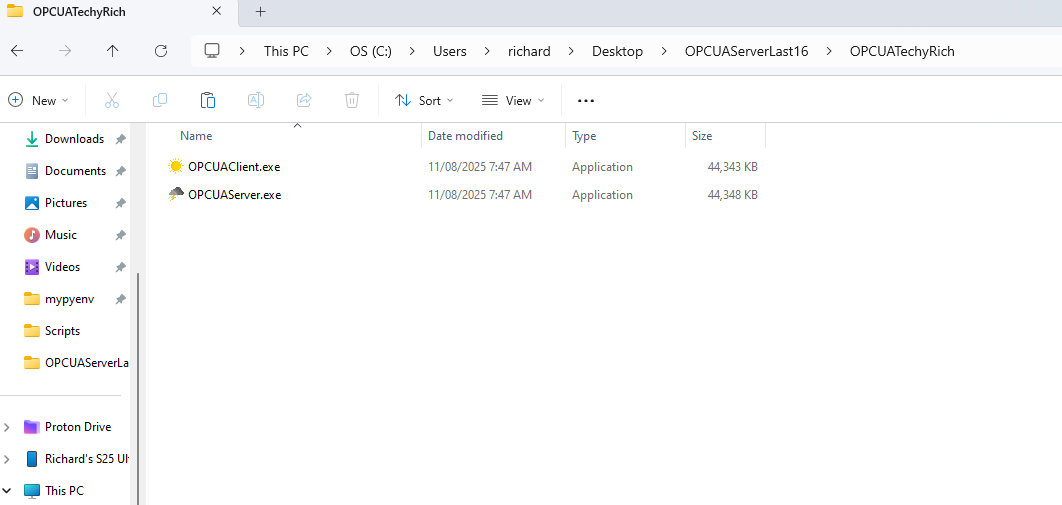The height and width of the screenshot is (505, 1062).
Task: Close the OPCUATechyRich tab
Action: tap(217, 12)
